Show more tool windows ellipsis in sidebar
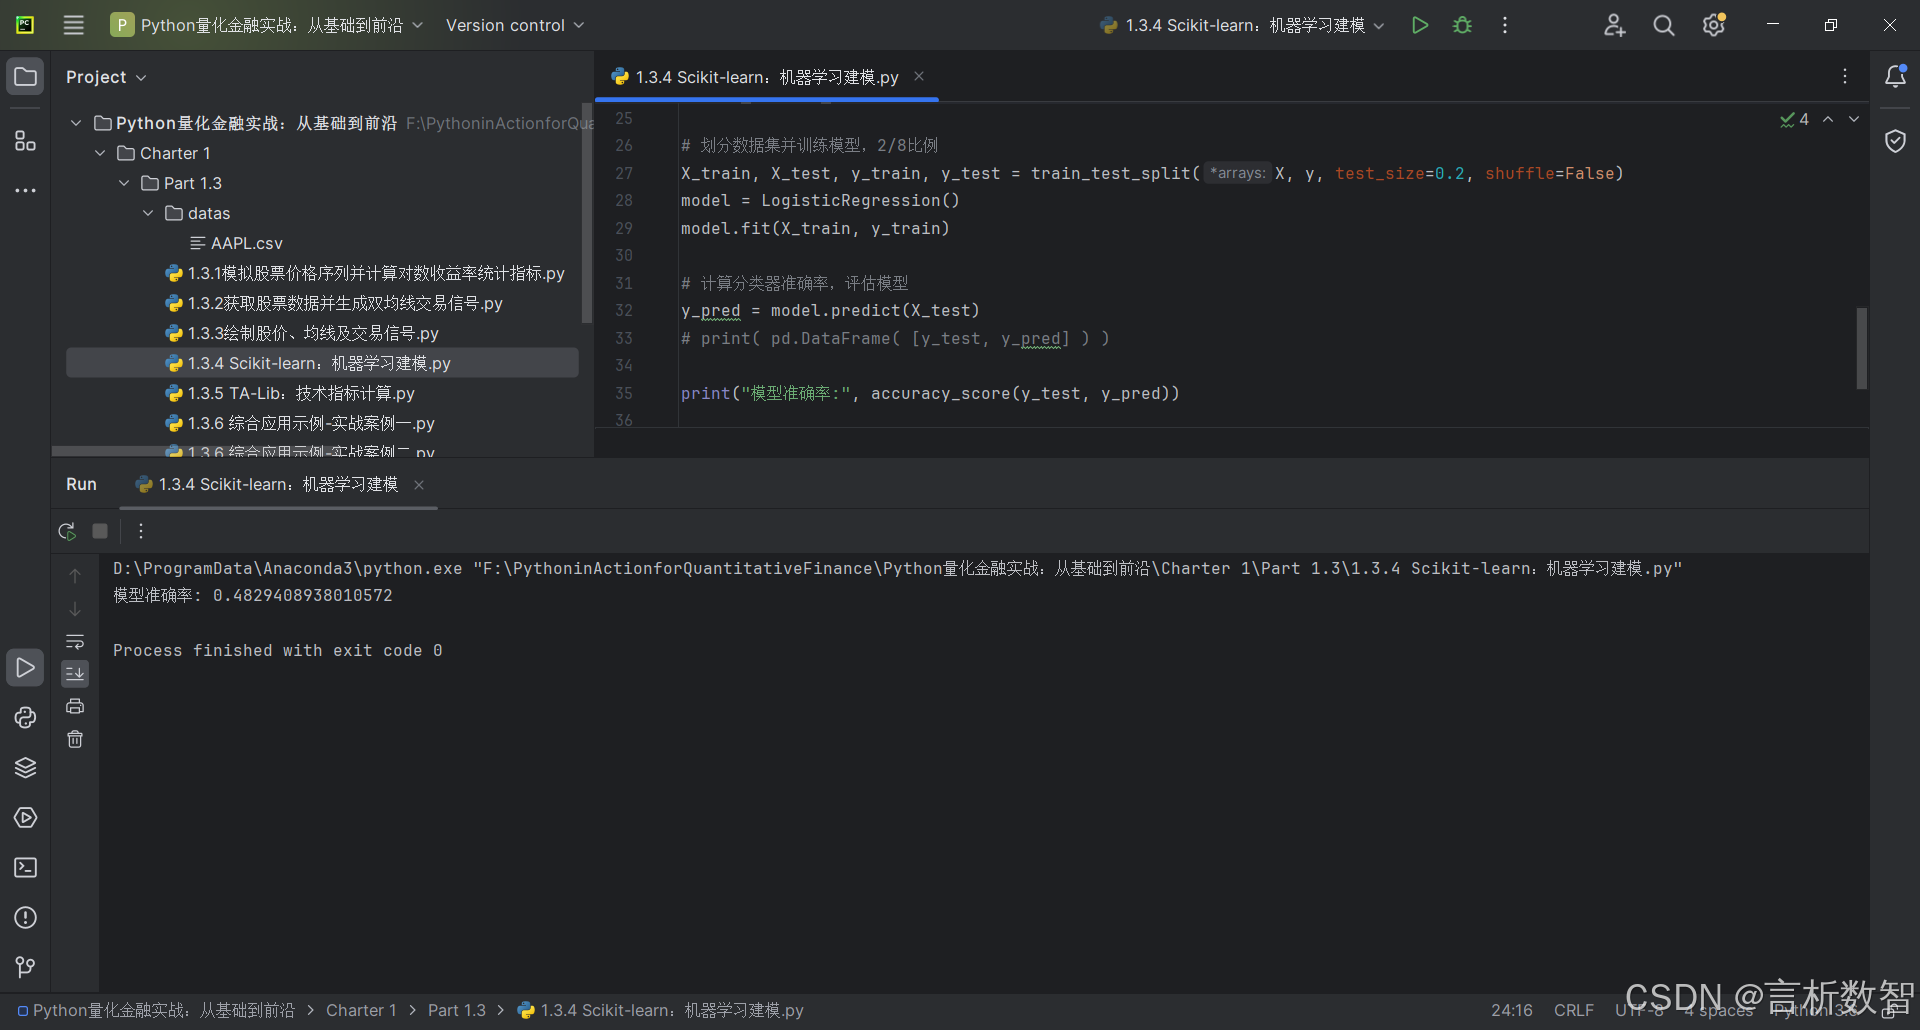The height and width of the screenshot is (1030, 1920). [x=26, y=190]
